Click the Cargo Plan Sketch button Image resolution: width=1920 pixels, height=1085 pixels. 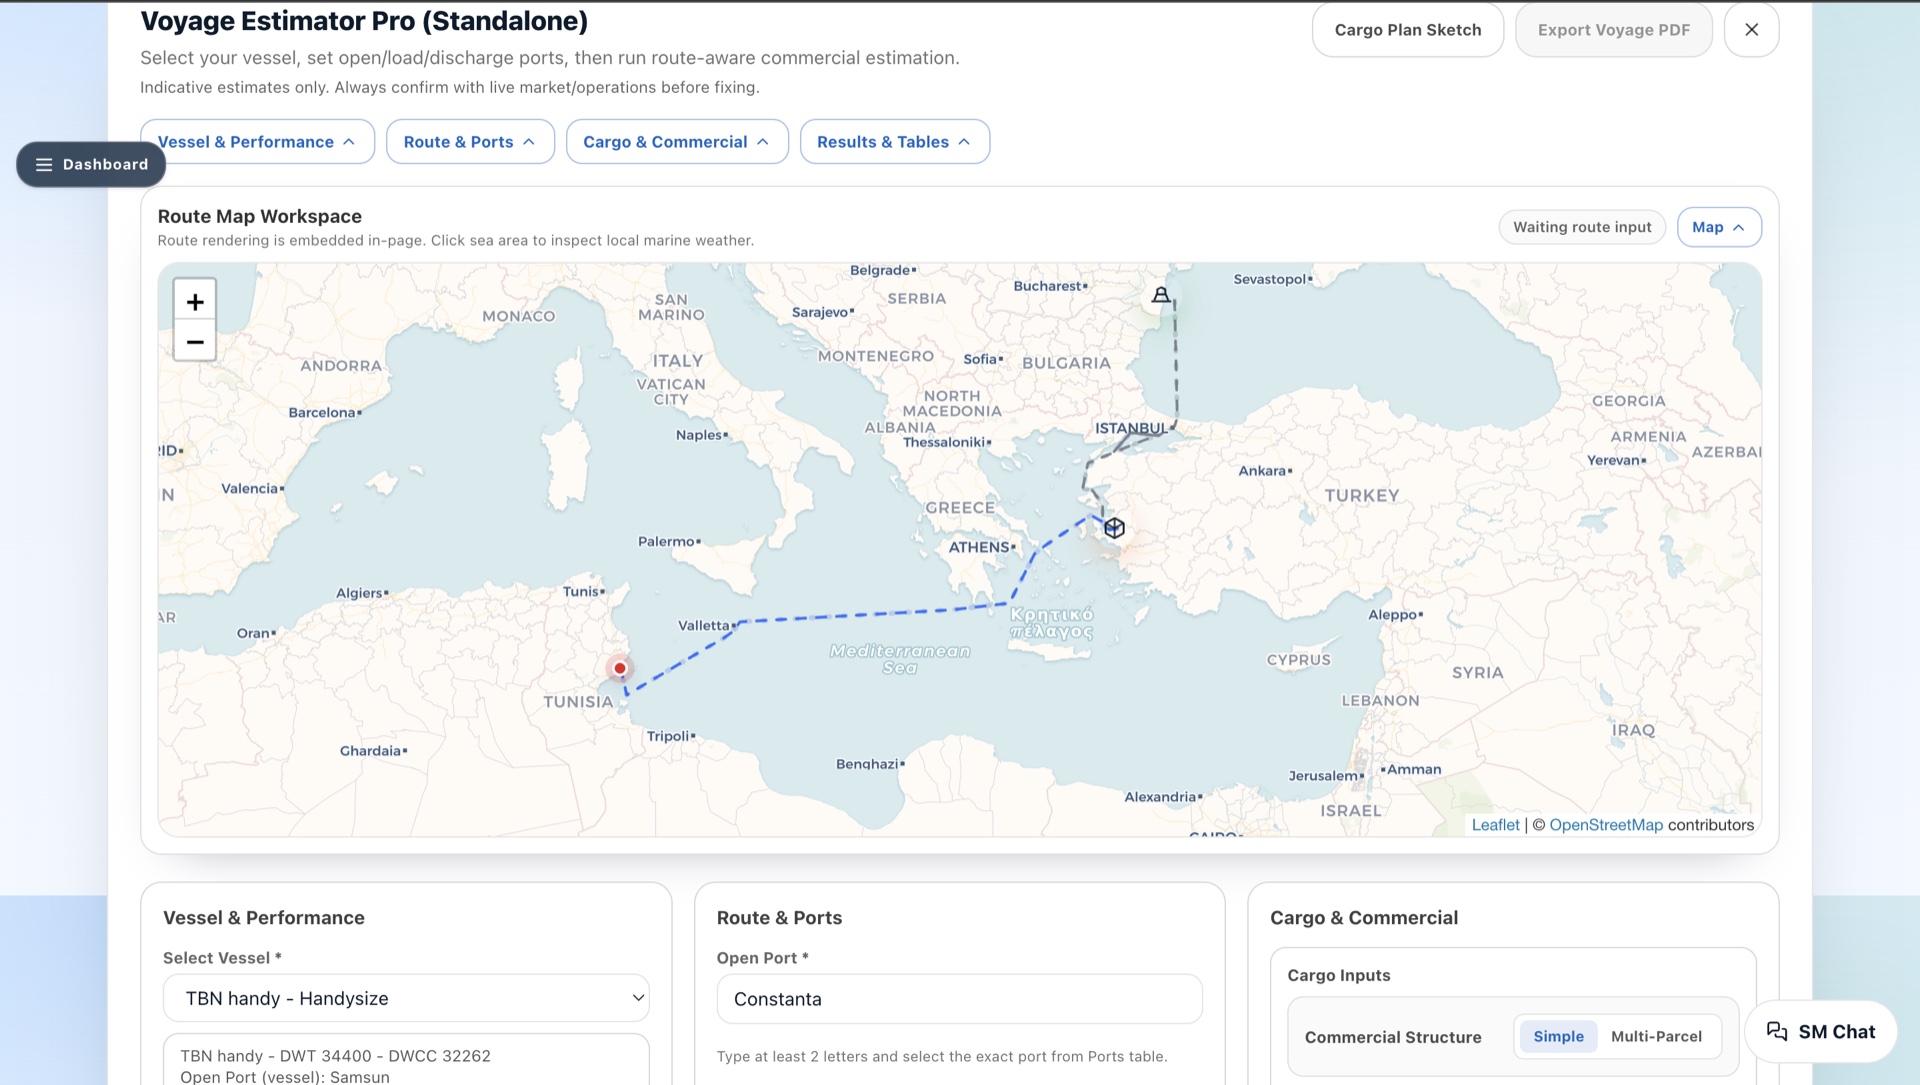click(1407, 29)
